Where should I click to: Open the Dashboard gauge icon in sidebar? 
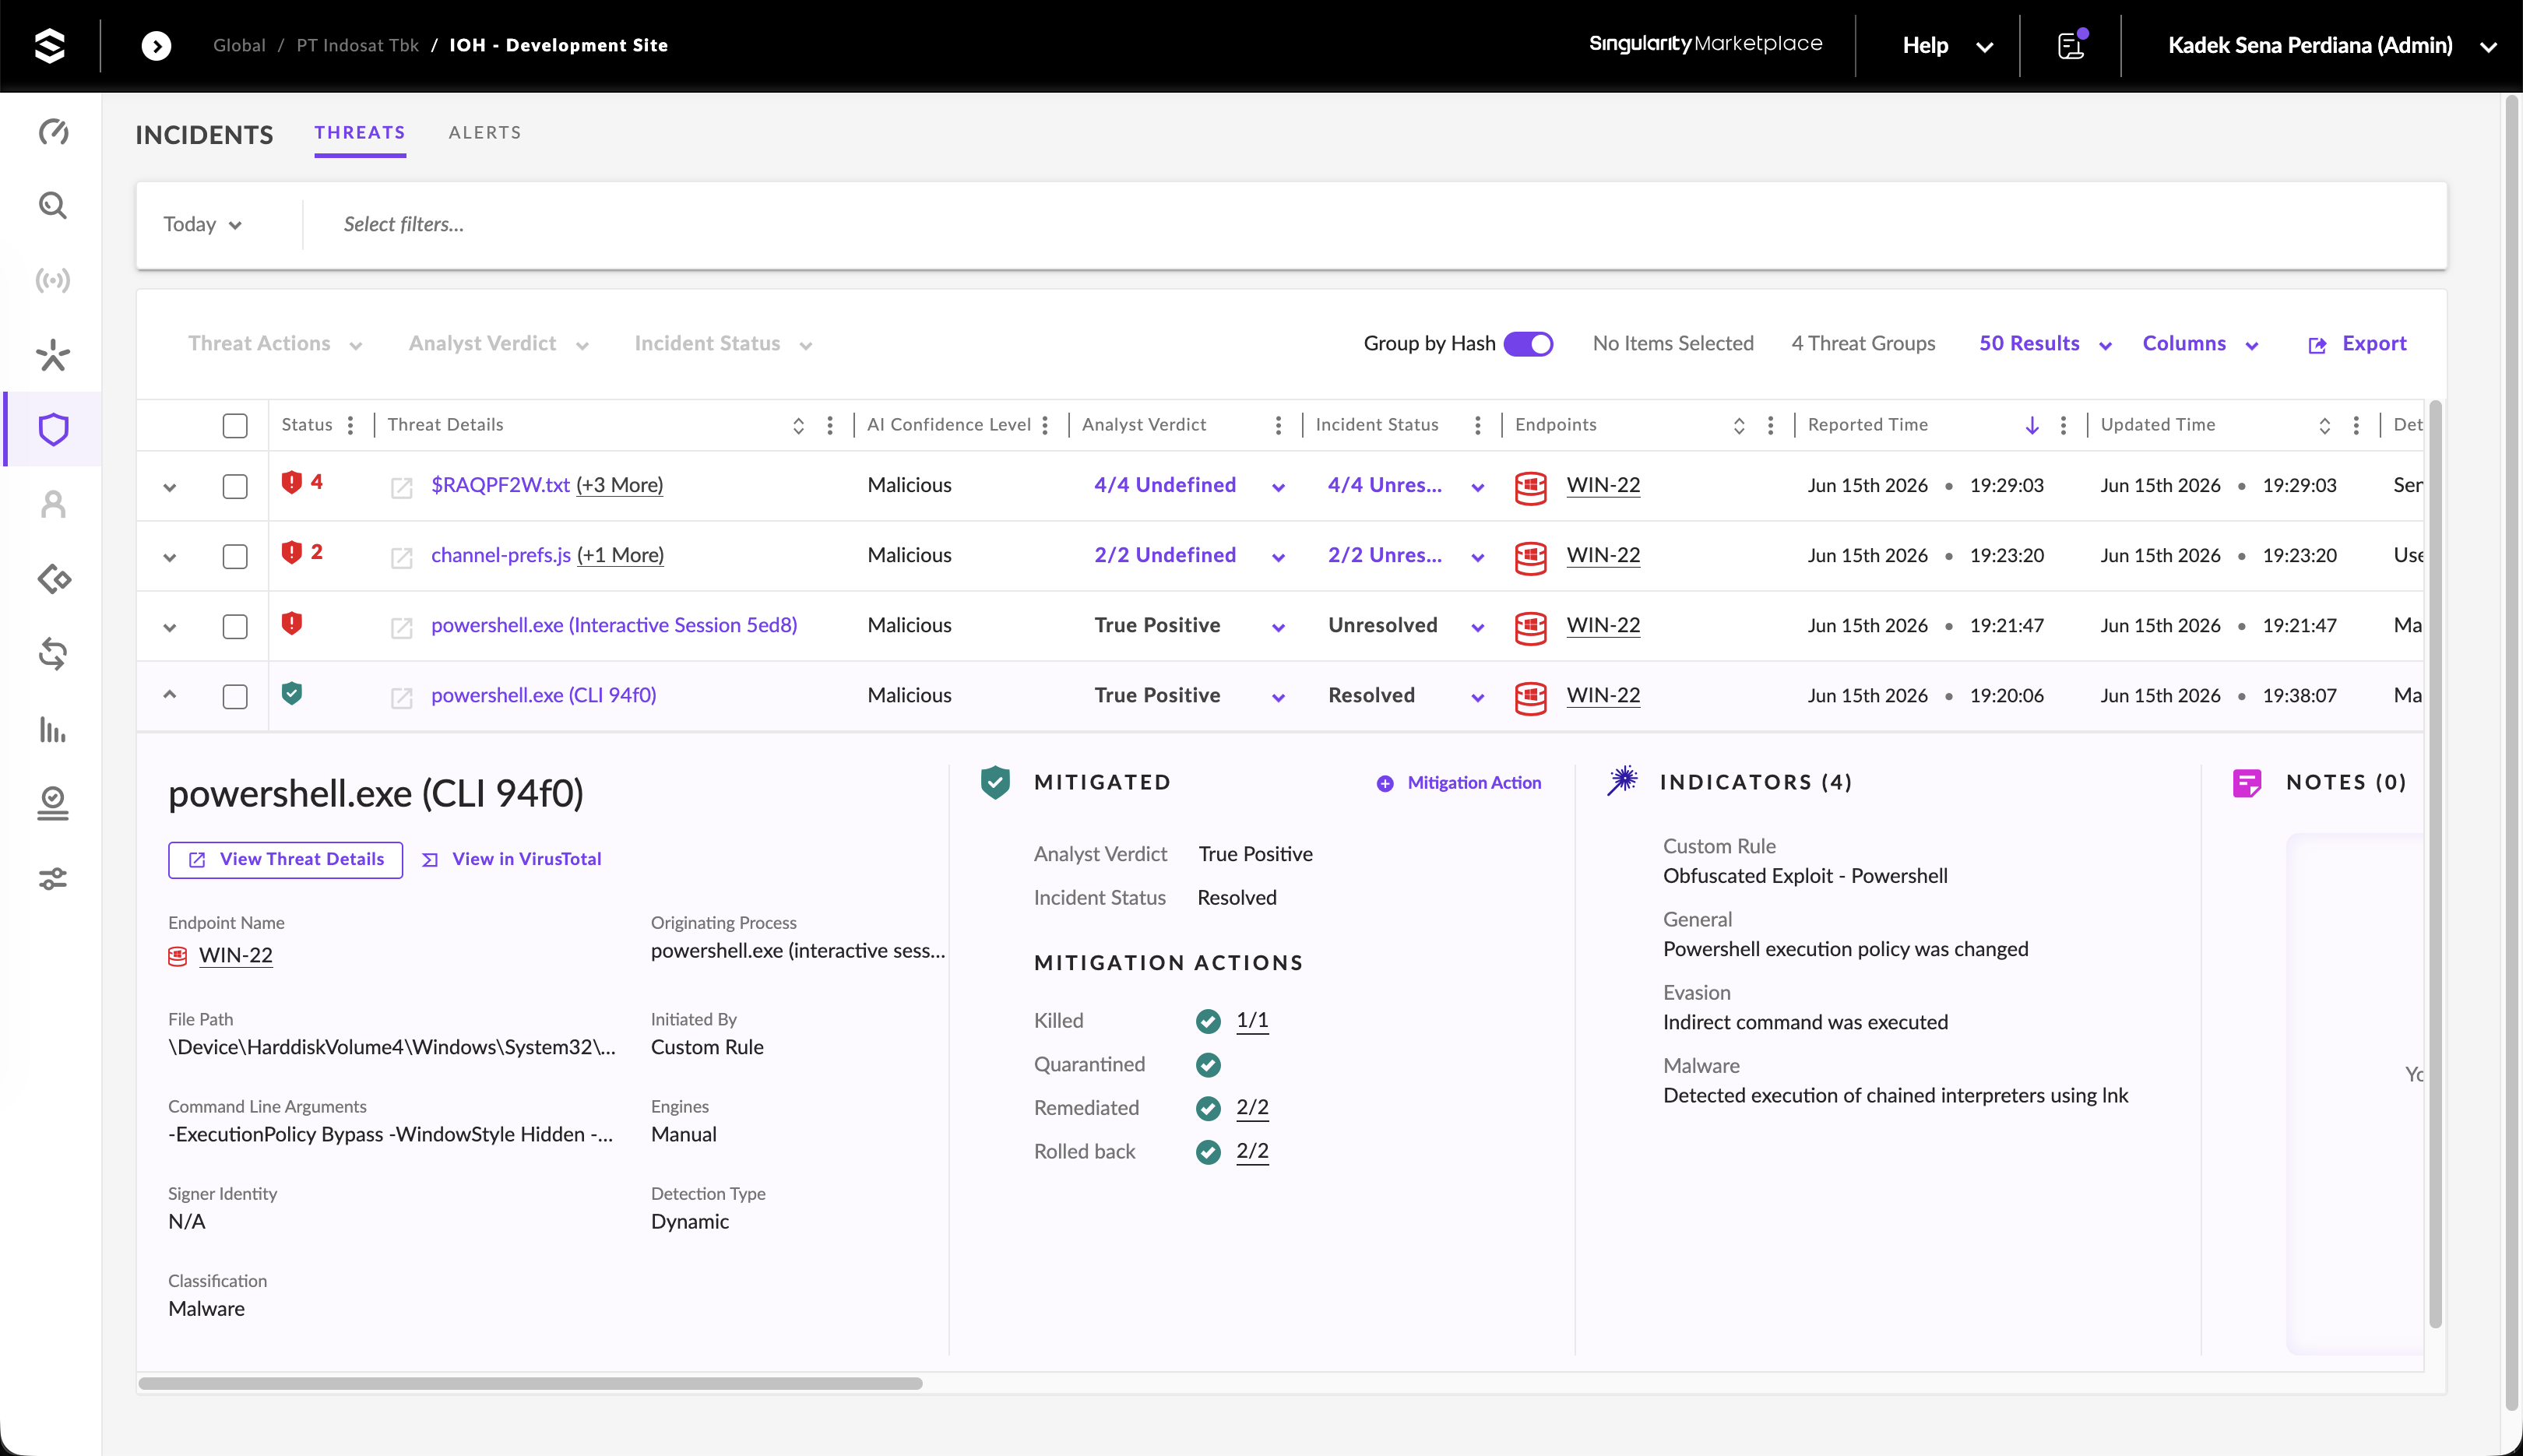pos(53,131)
